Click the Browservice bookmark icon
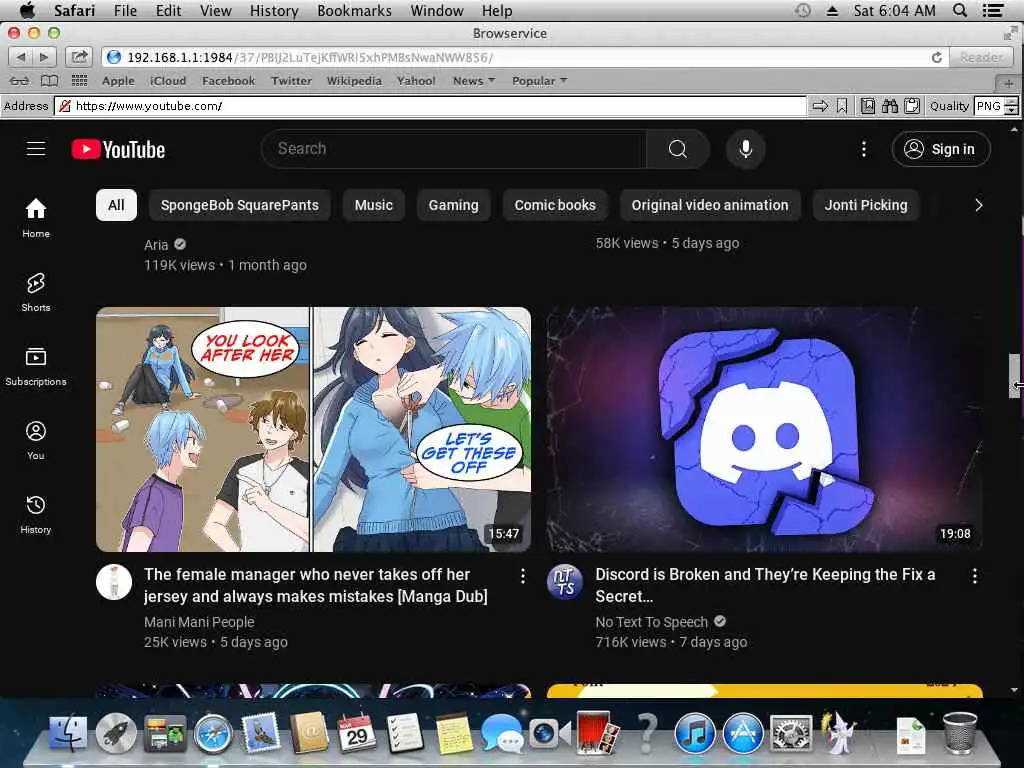The height and width of the screenshot is (768, 1024). (x=842, y=106)
